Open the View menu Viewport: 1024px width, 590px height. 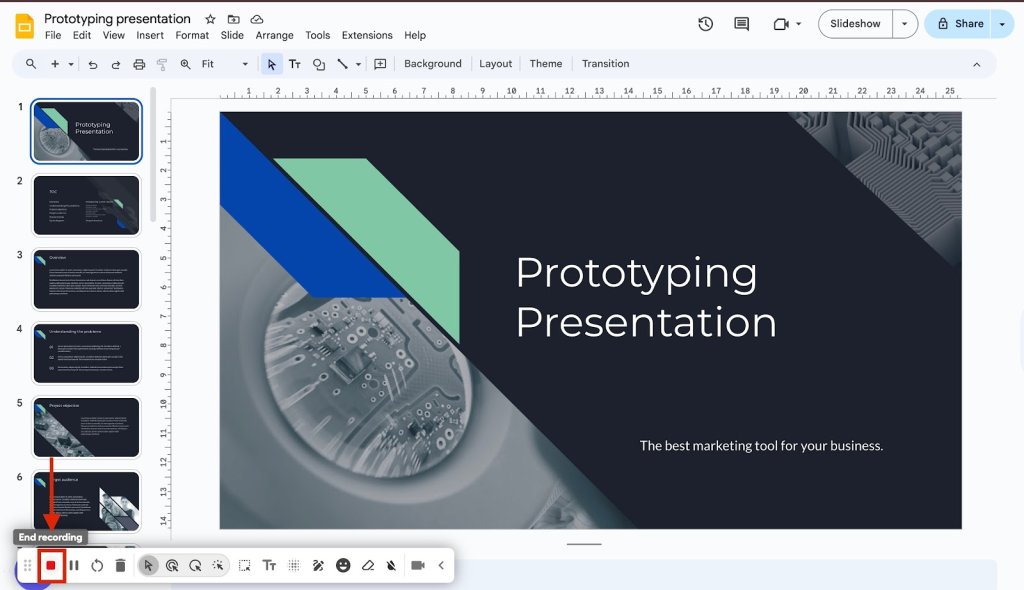point(114,35)
